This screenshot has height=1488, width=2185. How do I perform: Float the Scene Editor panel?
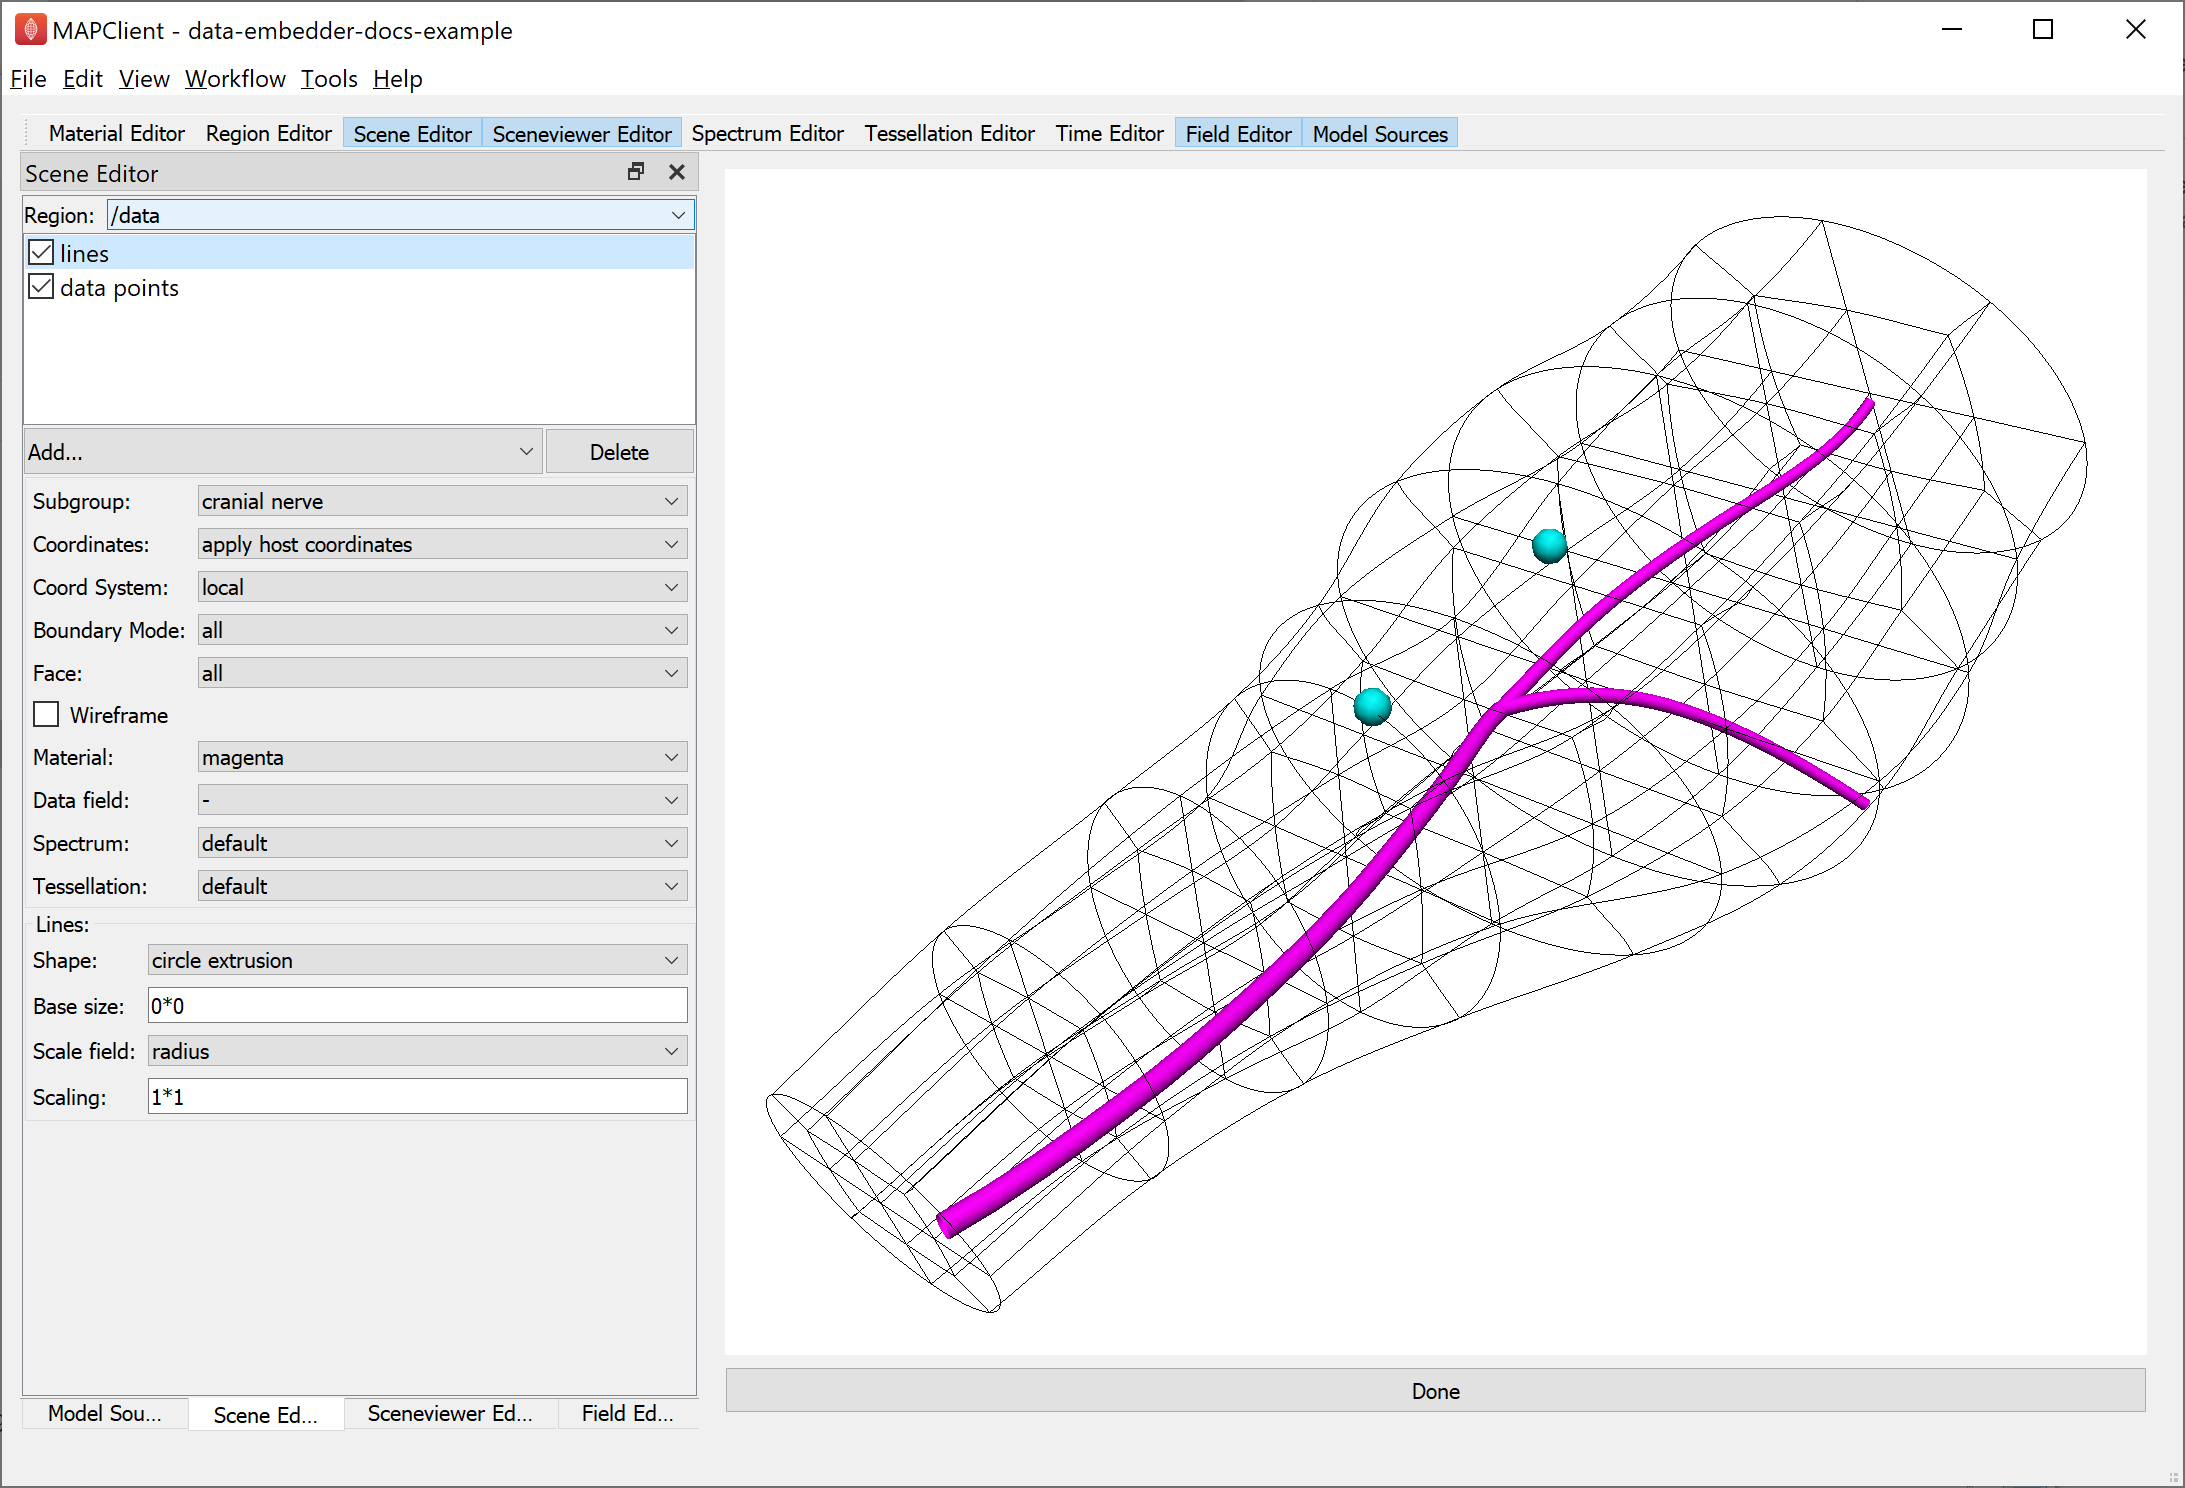point(636,172)
